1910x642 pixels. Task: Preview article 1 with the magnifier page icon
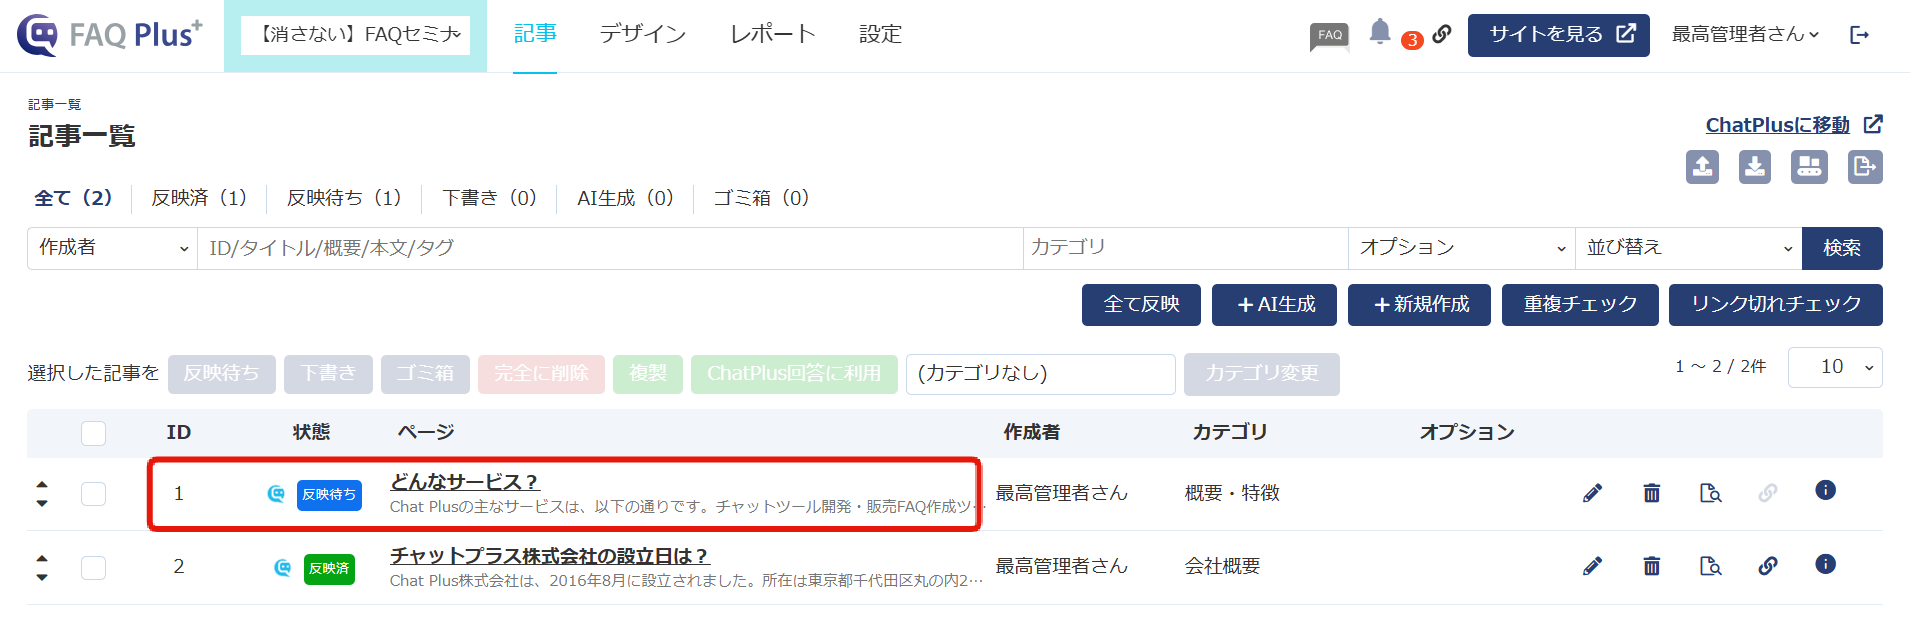tap(1711, 492)
